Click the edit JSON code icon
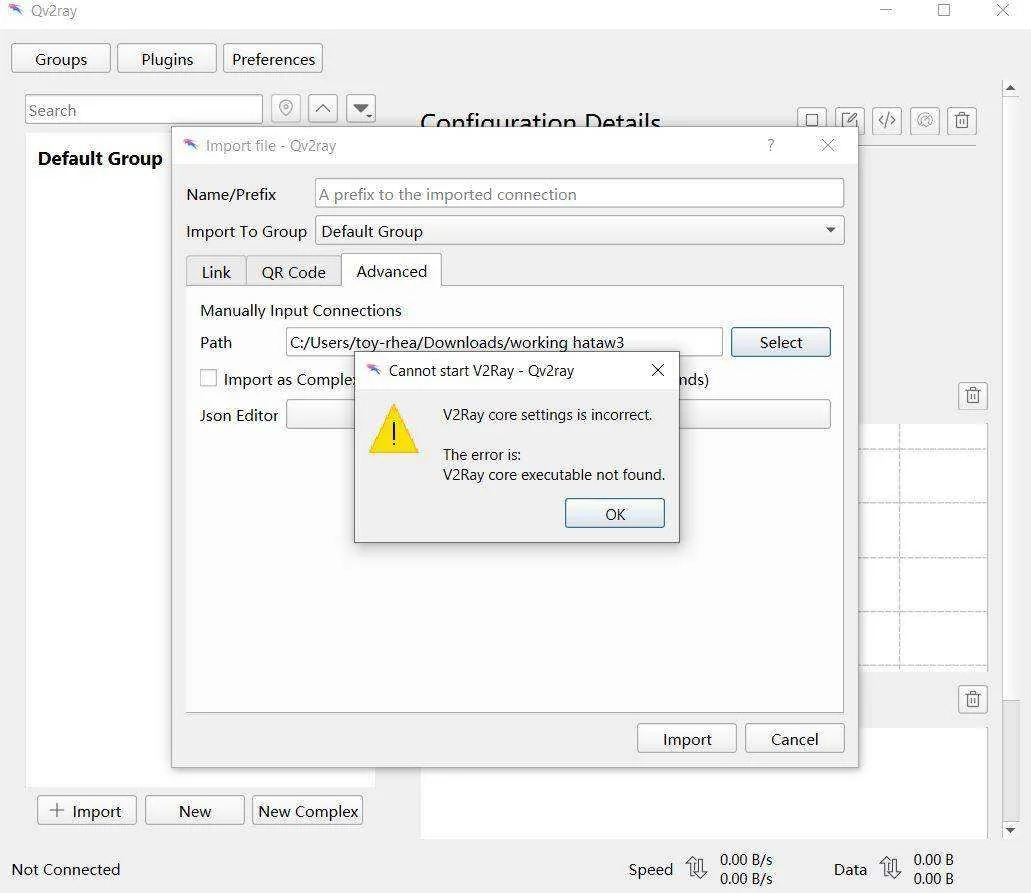Image resolution: width=1031 pixels, height=893 pixels. 887,120
